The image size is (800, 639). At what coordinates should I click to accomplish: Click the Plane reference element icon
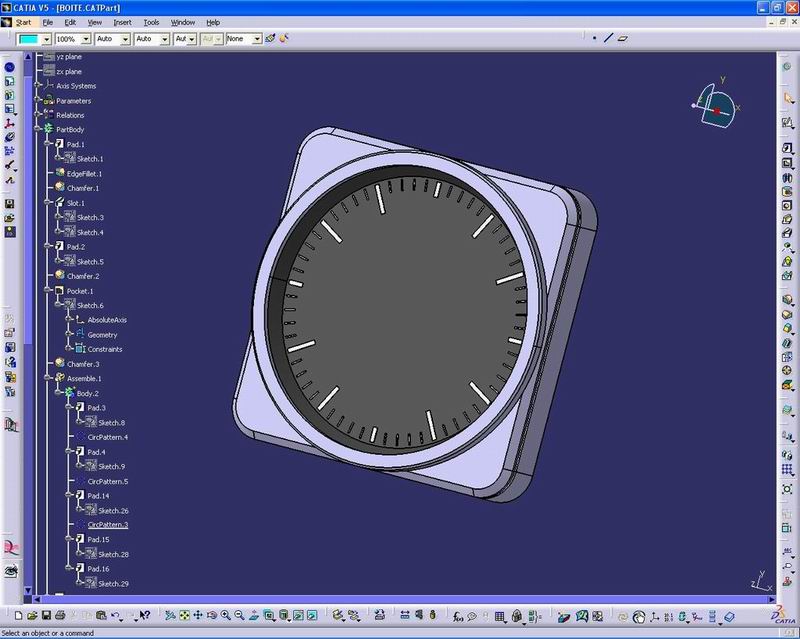click(x=622, y=38)
